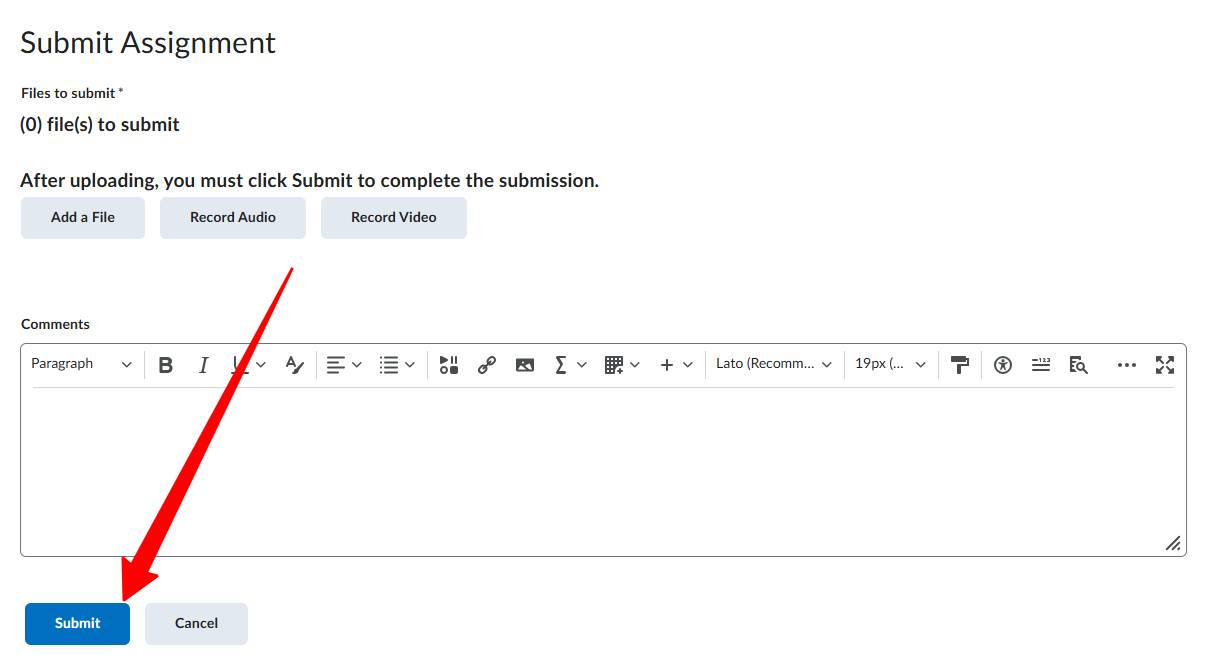Screen dimensions: 1219x655
Task: Open the word count tool
Action: tap(1041, 365)
